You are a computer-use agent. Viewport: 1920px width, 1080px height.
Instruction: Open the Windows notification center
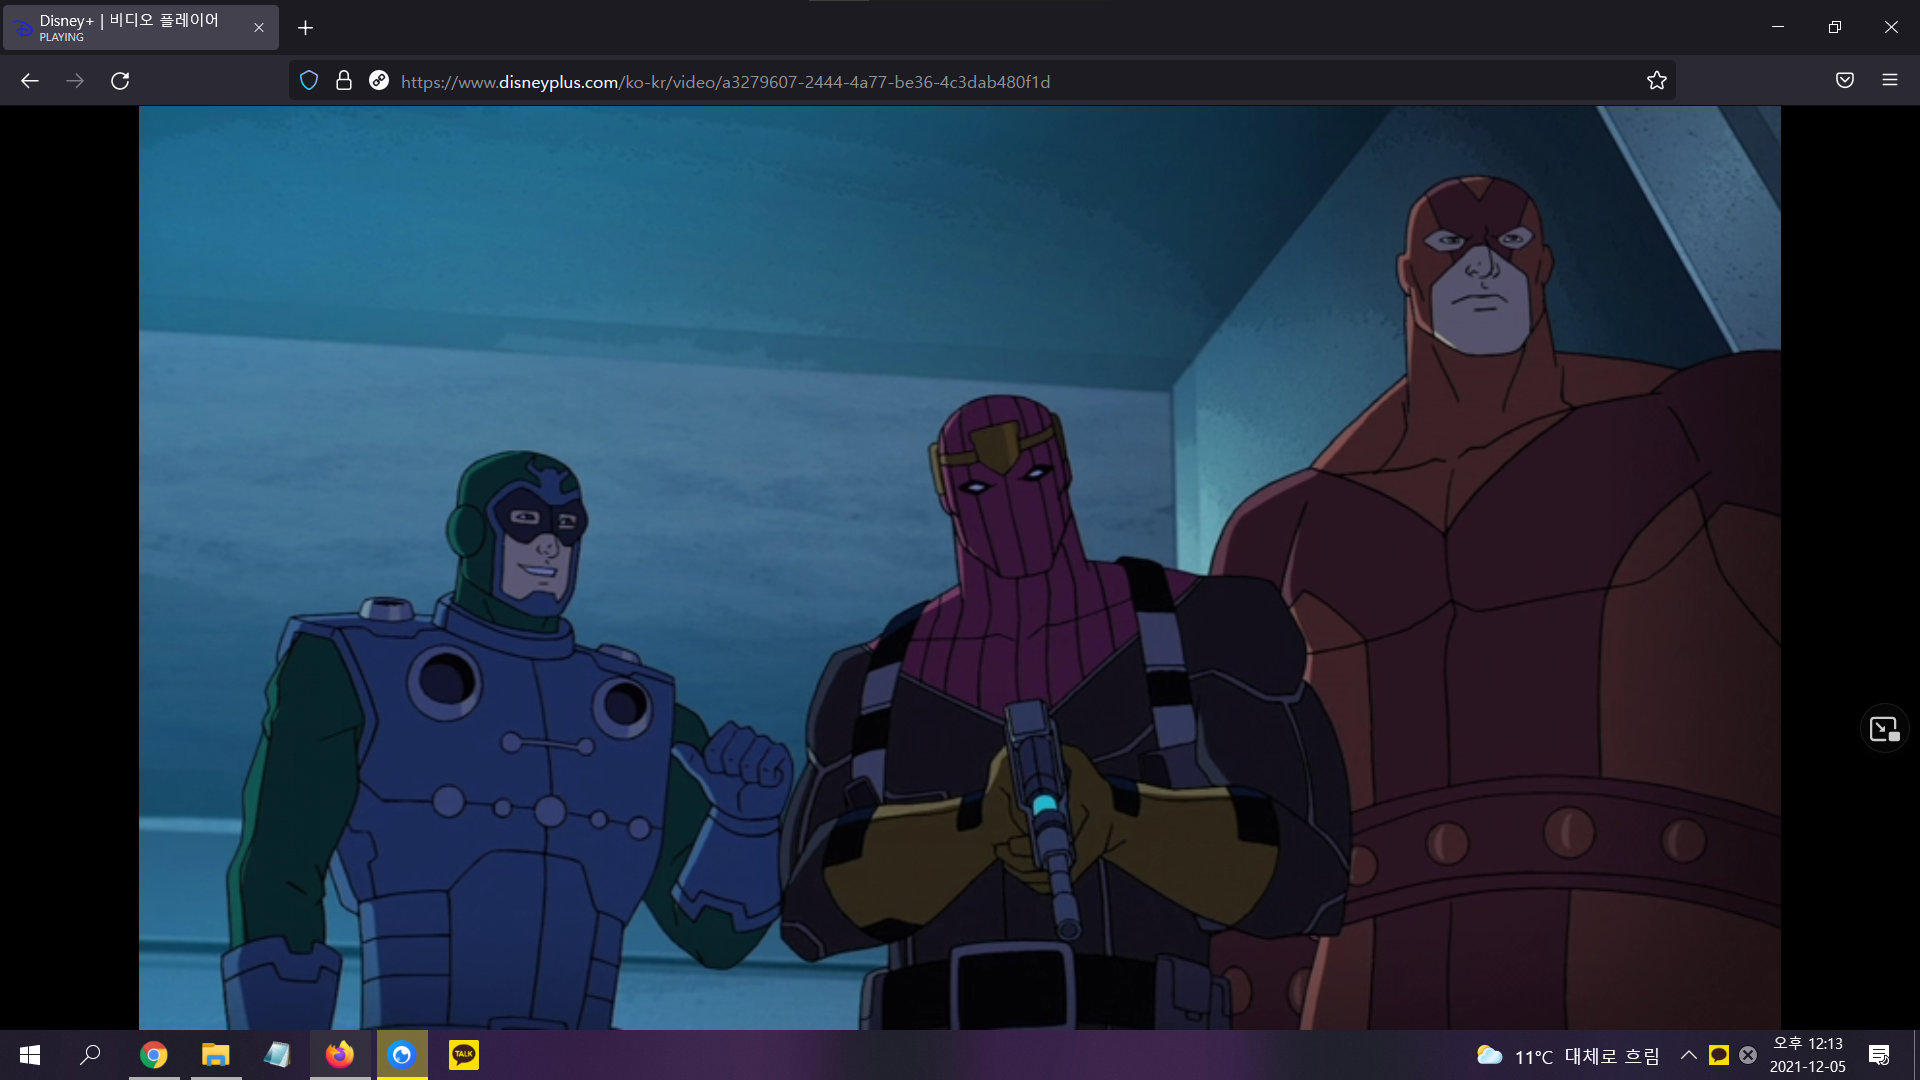click(1879, 1055)
